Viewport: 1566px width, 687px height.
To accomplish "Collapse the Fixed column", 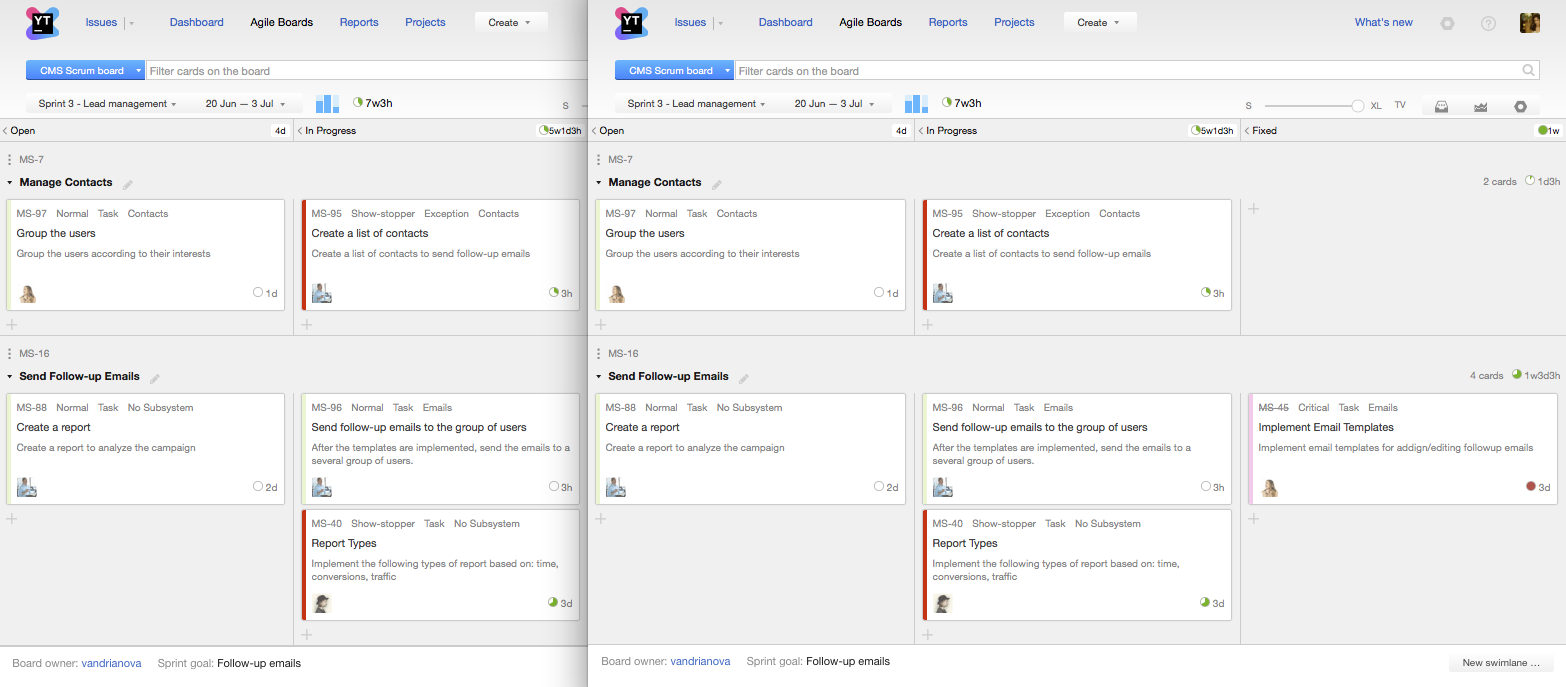I will 1245,131.
